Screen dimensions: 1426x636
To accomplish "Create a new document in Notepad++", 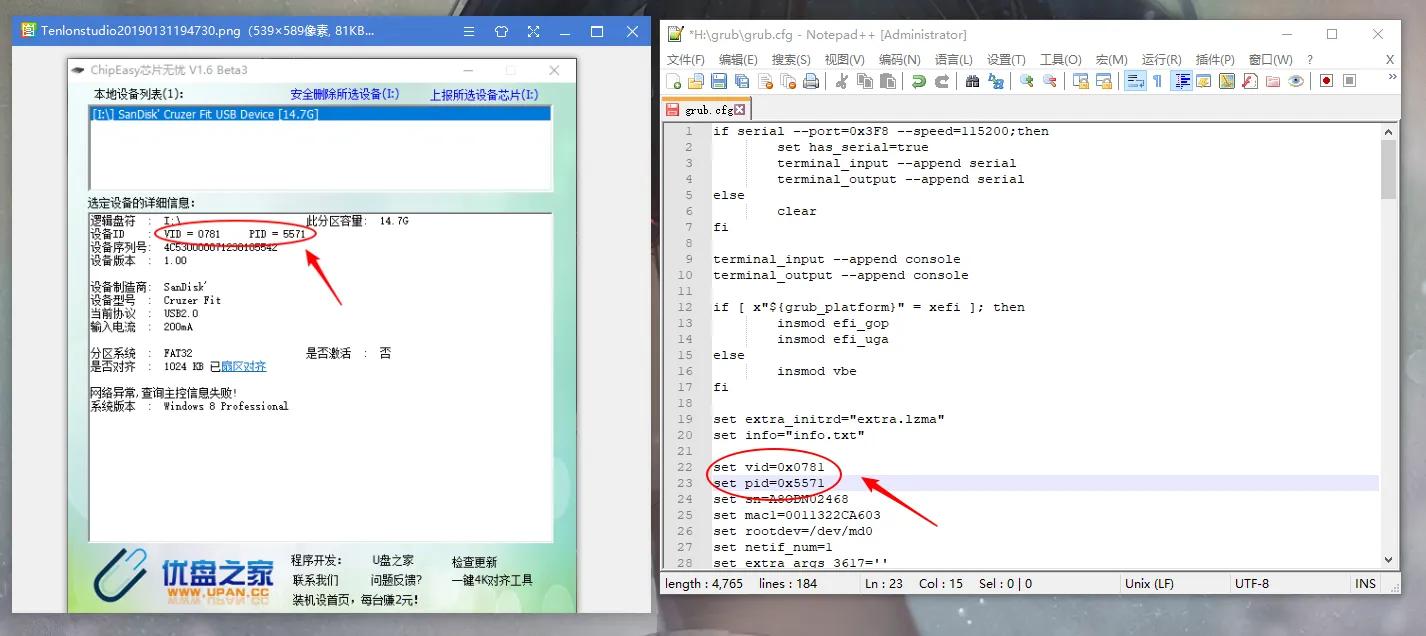I will click(x=674, y=81).
